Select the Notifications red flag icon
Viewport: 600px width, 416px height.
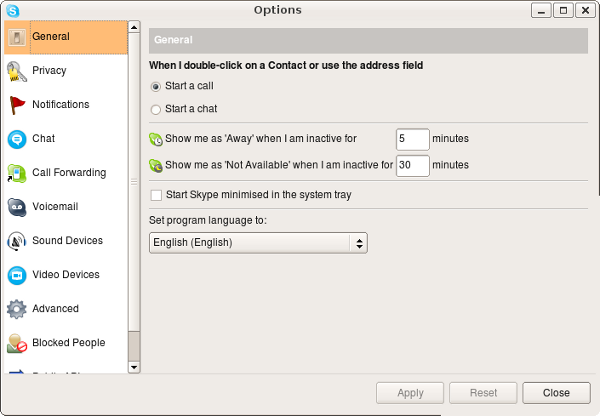pyautogui.click(x=16, y=105)
